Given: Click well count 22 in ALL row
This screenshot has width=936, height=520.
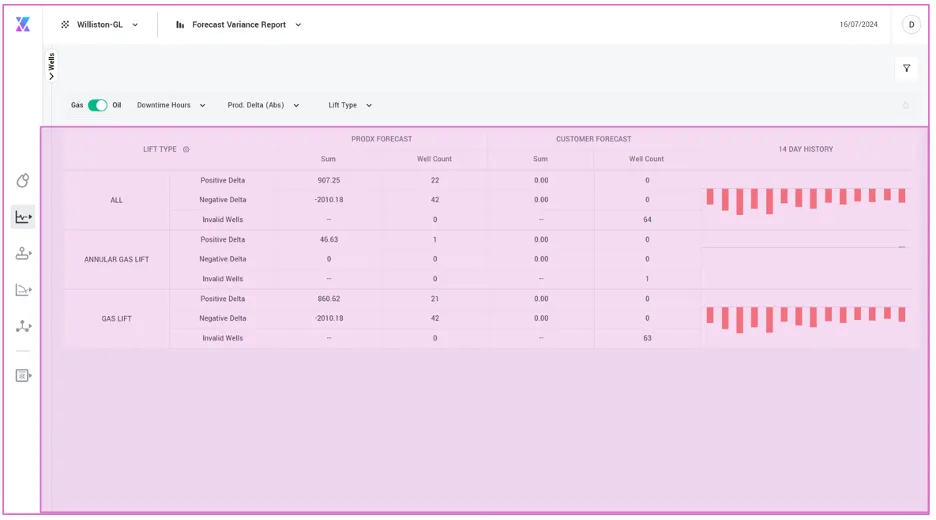Looking at the screenshot, I should pos(435,180).
